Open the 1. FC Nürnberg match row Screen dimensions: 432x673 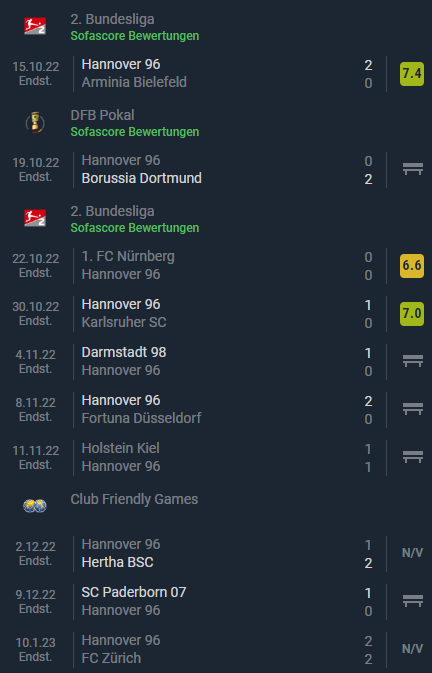click(x=216, y=266)
